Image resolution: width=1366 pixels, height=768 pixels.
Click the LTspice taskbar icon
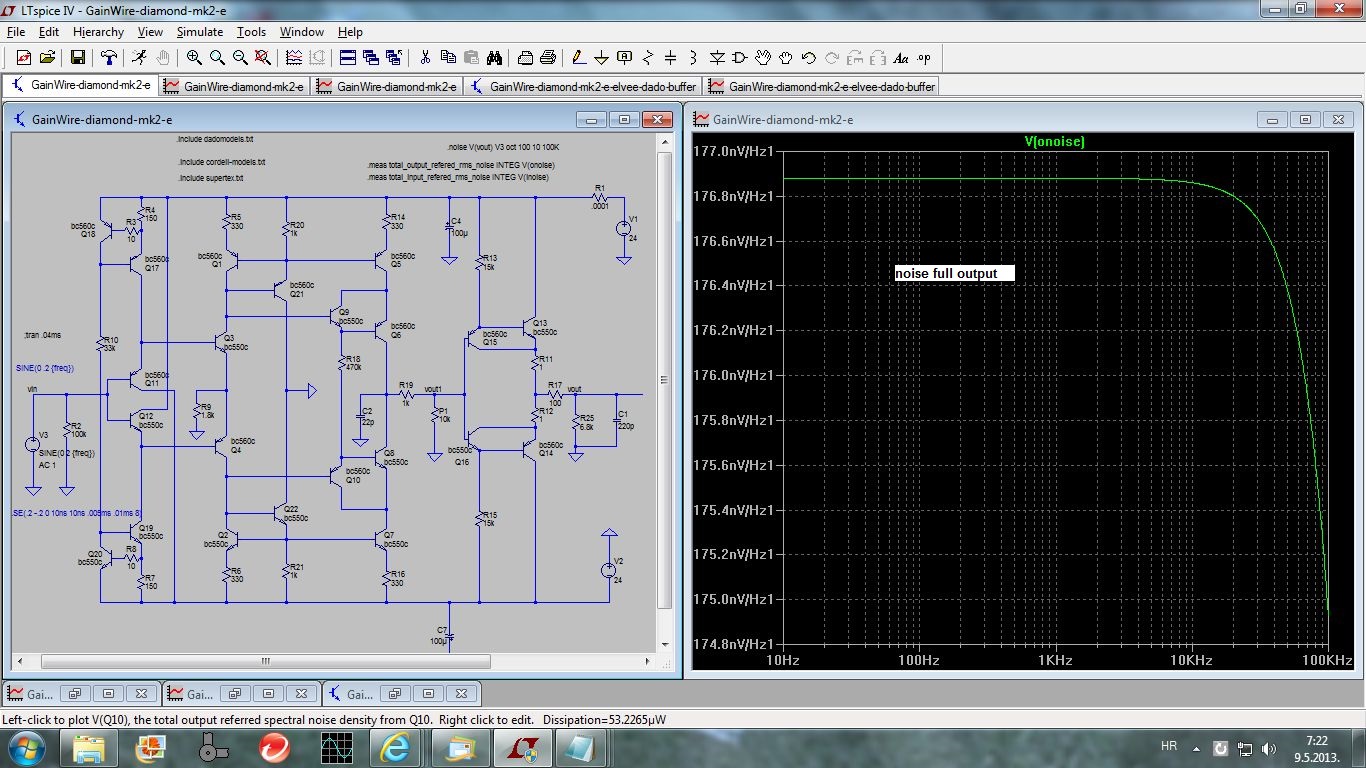tap(521, 748)
